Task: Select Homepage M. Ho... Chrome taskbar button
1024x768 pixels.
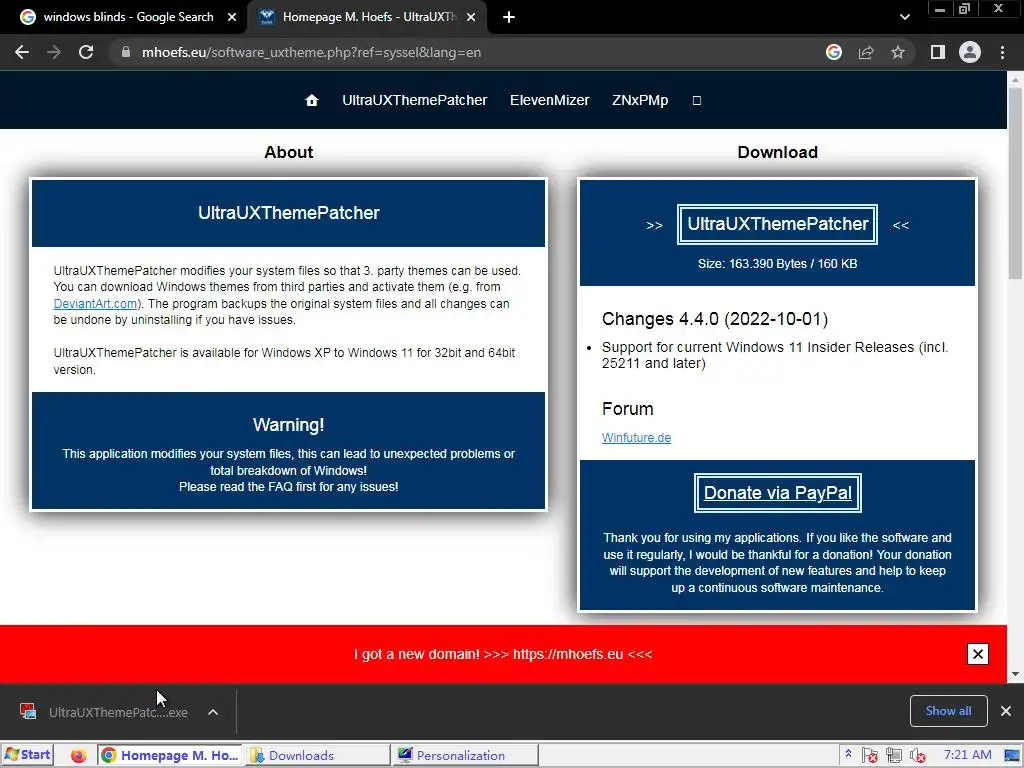Action: [x=170, y=755]
